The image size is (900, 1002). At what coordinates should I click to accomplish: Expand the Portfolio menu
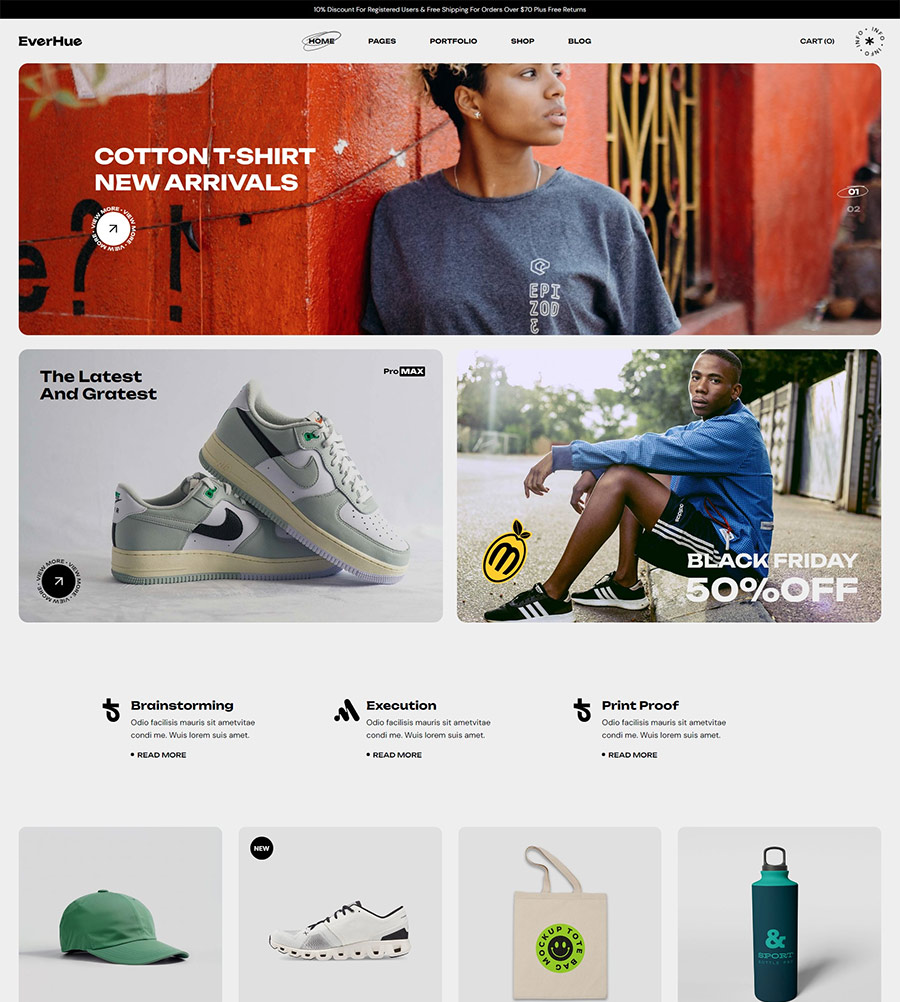point(453,41)
